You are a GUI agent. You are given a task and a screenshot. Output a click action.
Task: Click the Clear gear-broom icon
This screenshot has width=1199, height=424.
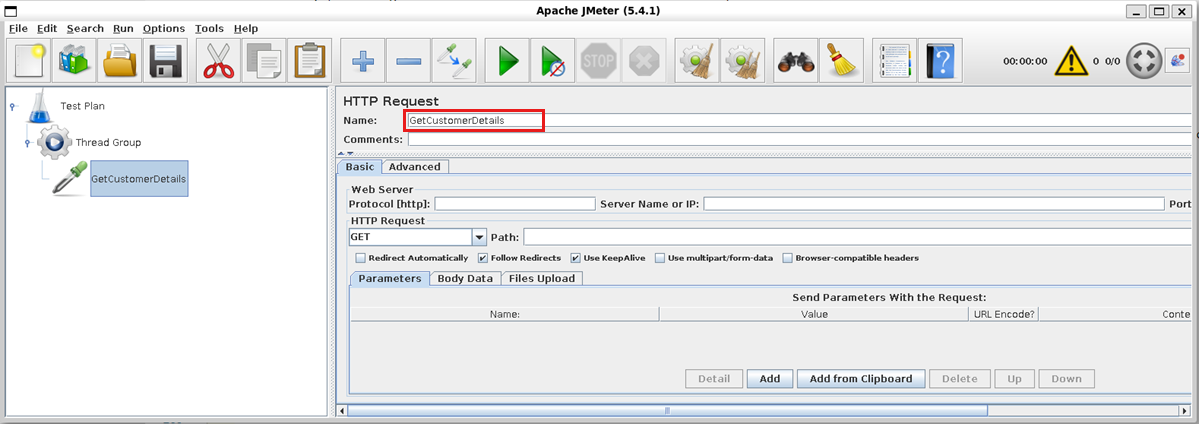tap(697, 60)
